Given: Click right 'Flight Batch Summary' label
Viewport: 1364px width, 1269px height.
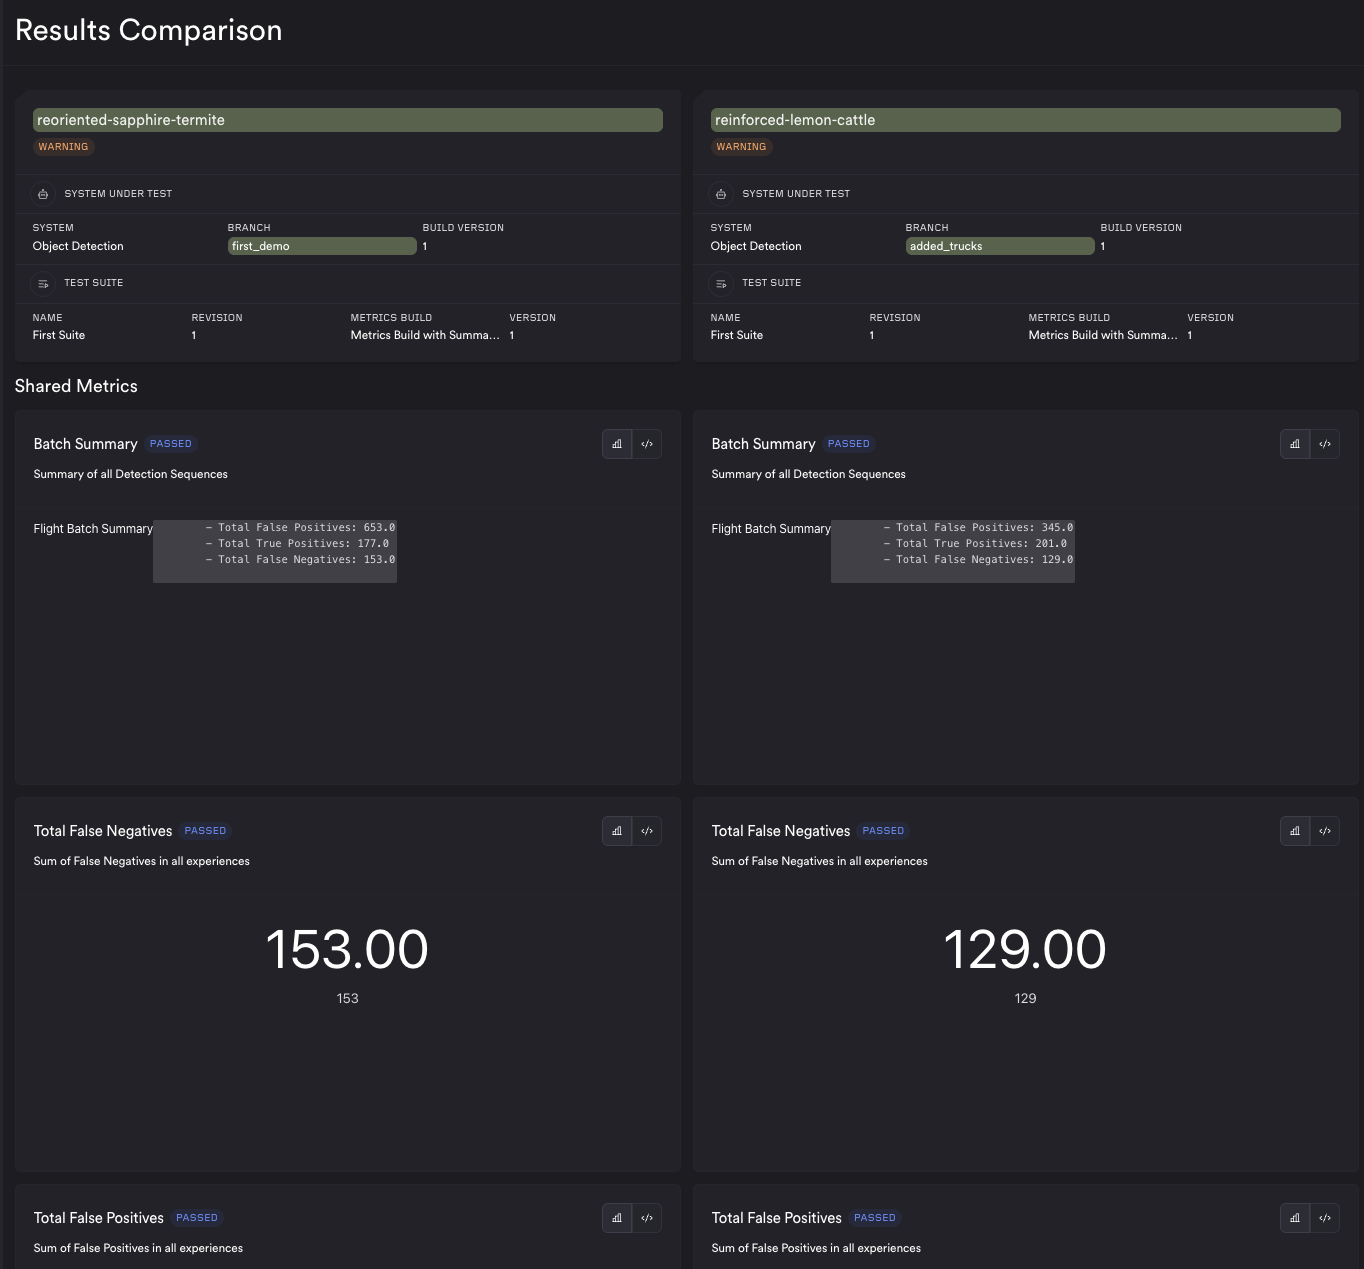Looking at the screenshot, I should tap(771, 529).
